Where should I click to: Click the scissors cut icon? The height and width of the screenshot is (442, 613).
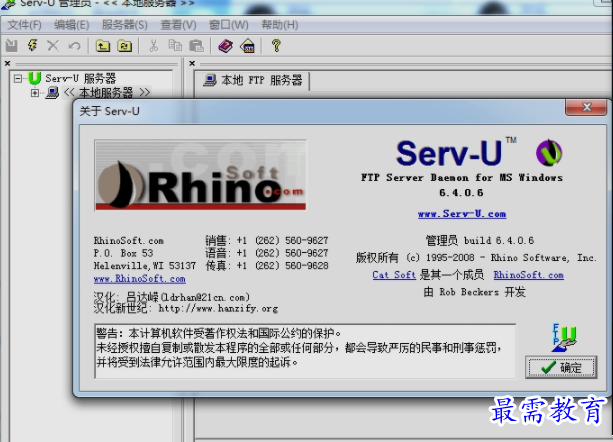coord(153,46)
